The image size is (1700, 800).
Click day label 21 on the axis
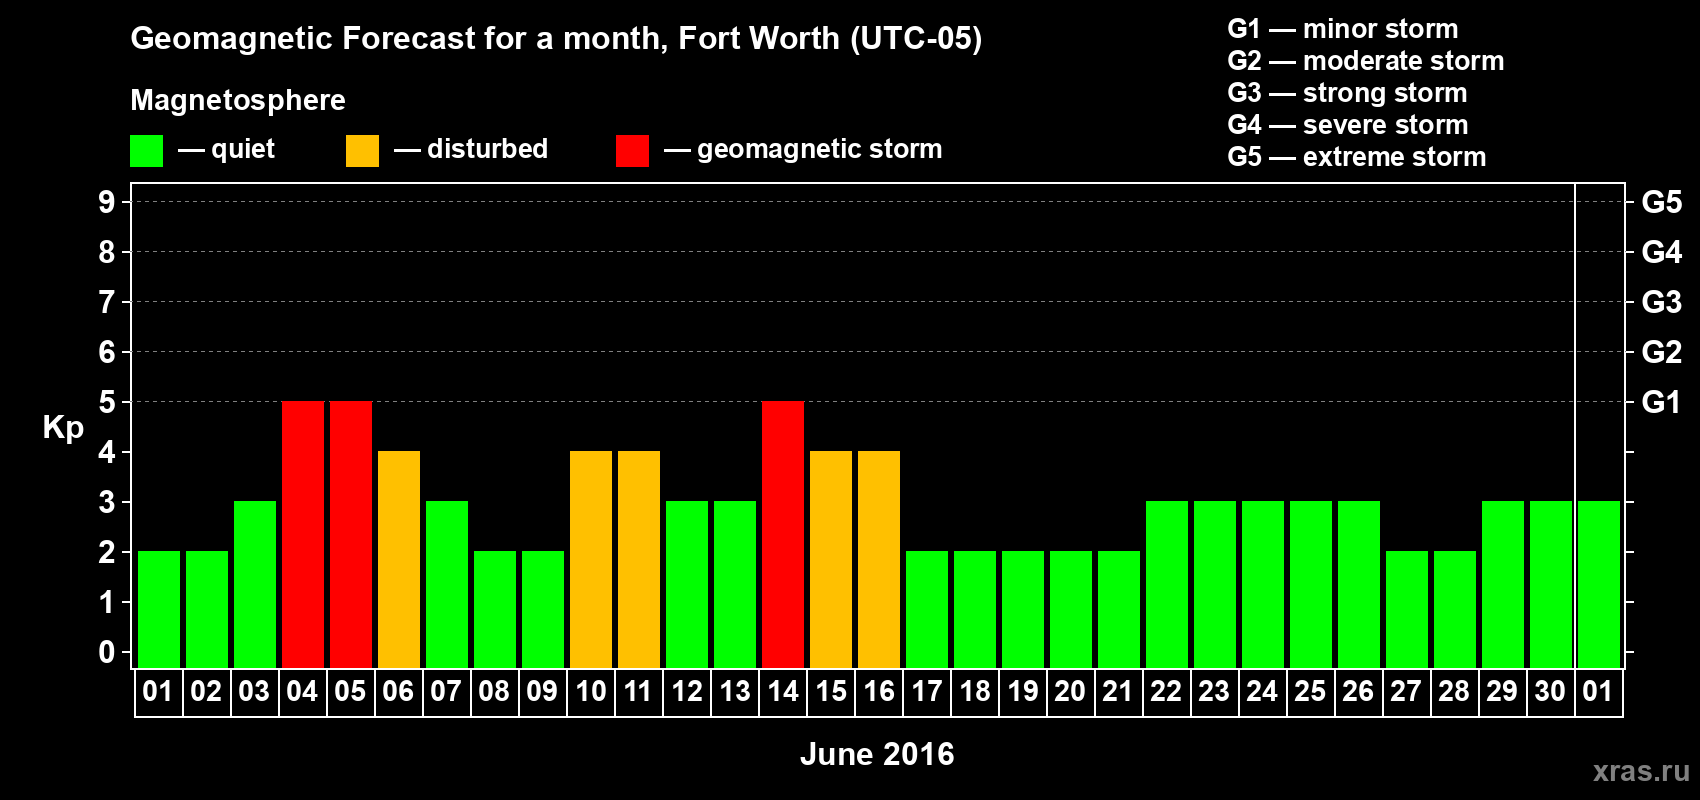click(1118, 691)
